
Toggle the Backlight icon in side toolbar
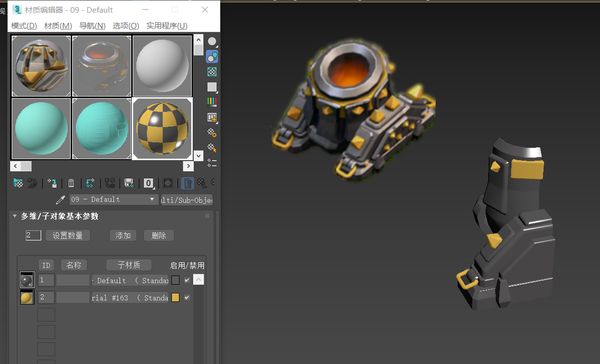click(212, 57)
